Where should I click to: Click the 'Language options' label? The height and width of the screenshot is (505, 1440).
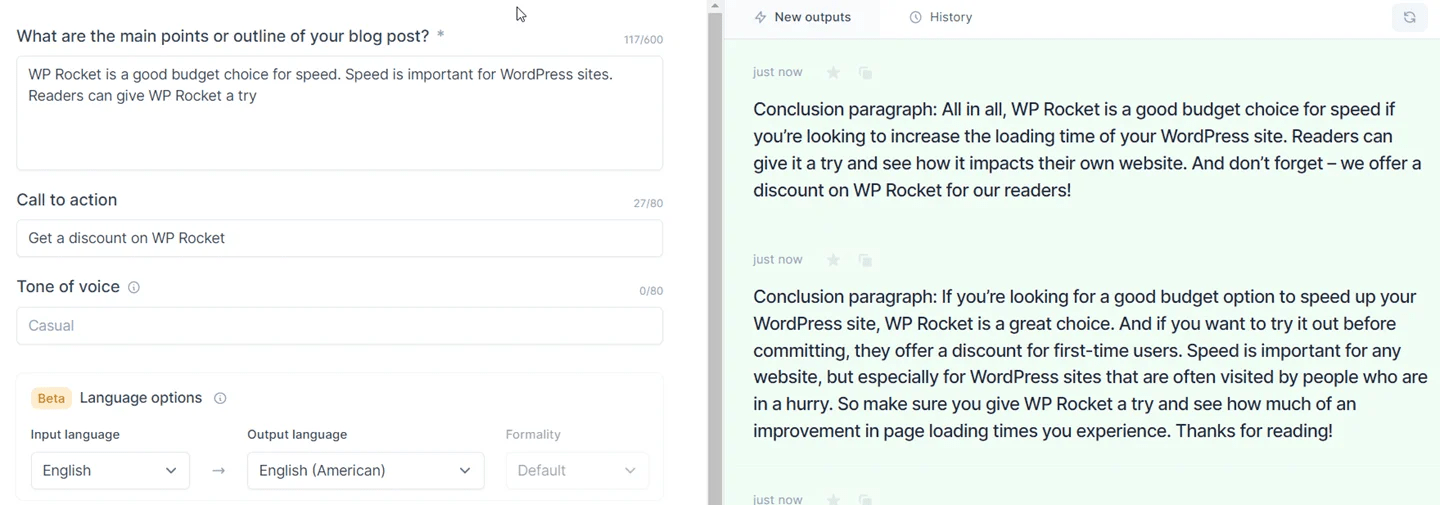(141, 398)
